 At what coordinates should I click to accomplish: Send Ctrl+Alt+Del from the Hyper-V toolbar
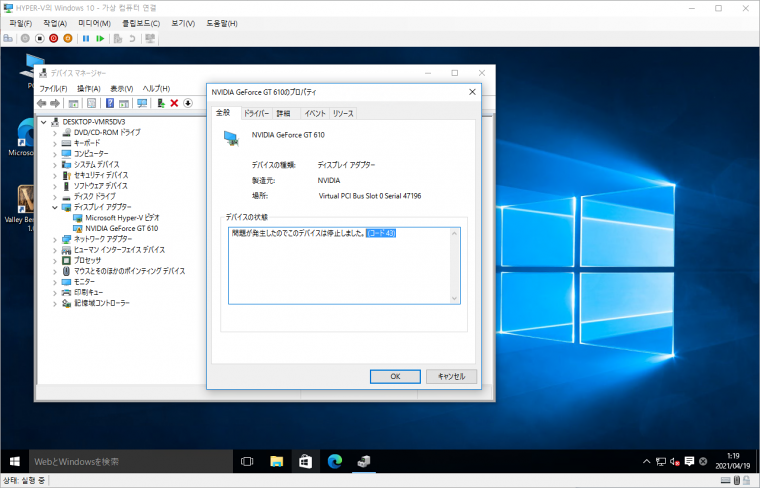[8, 38]
